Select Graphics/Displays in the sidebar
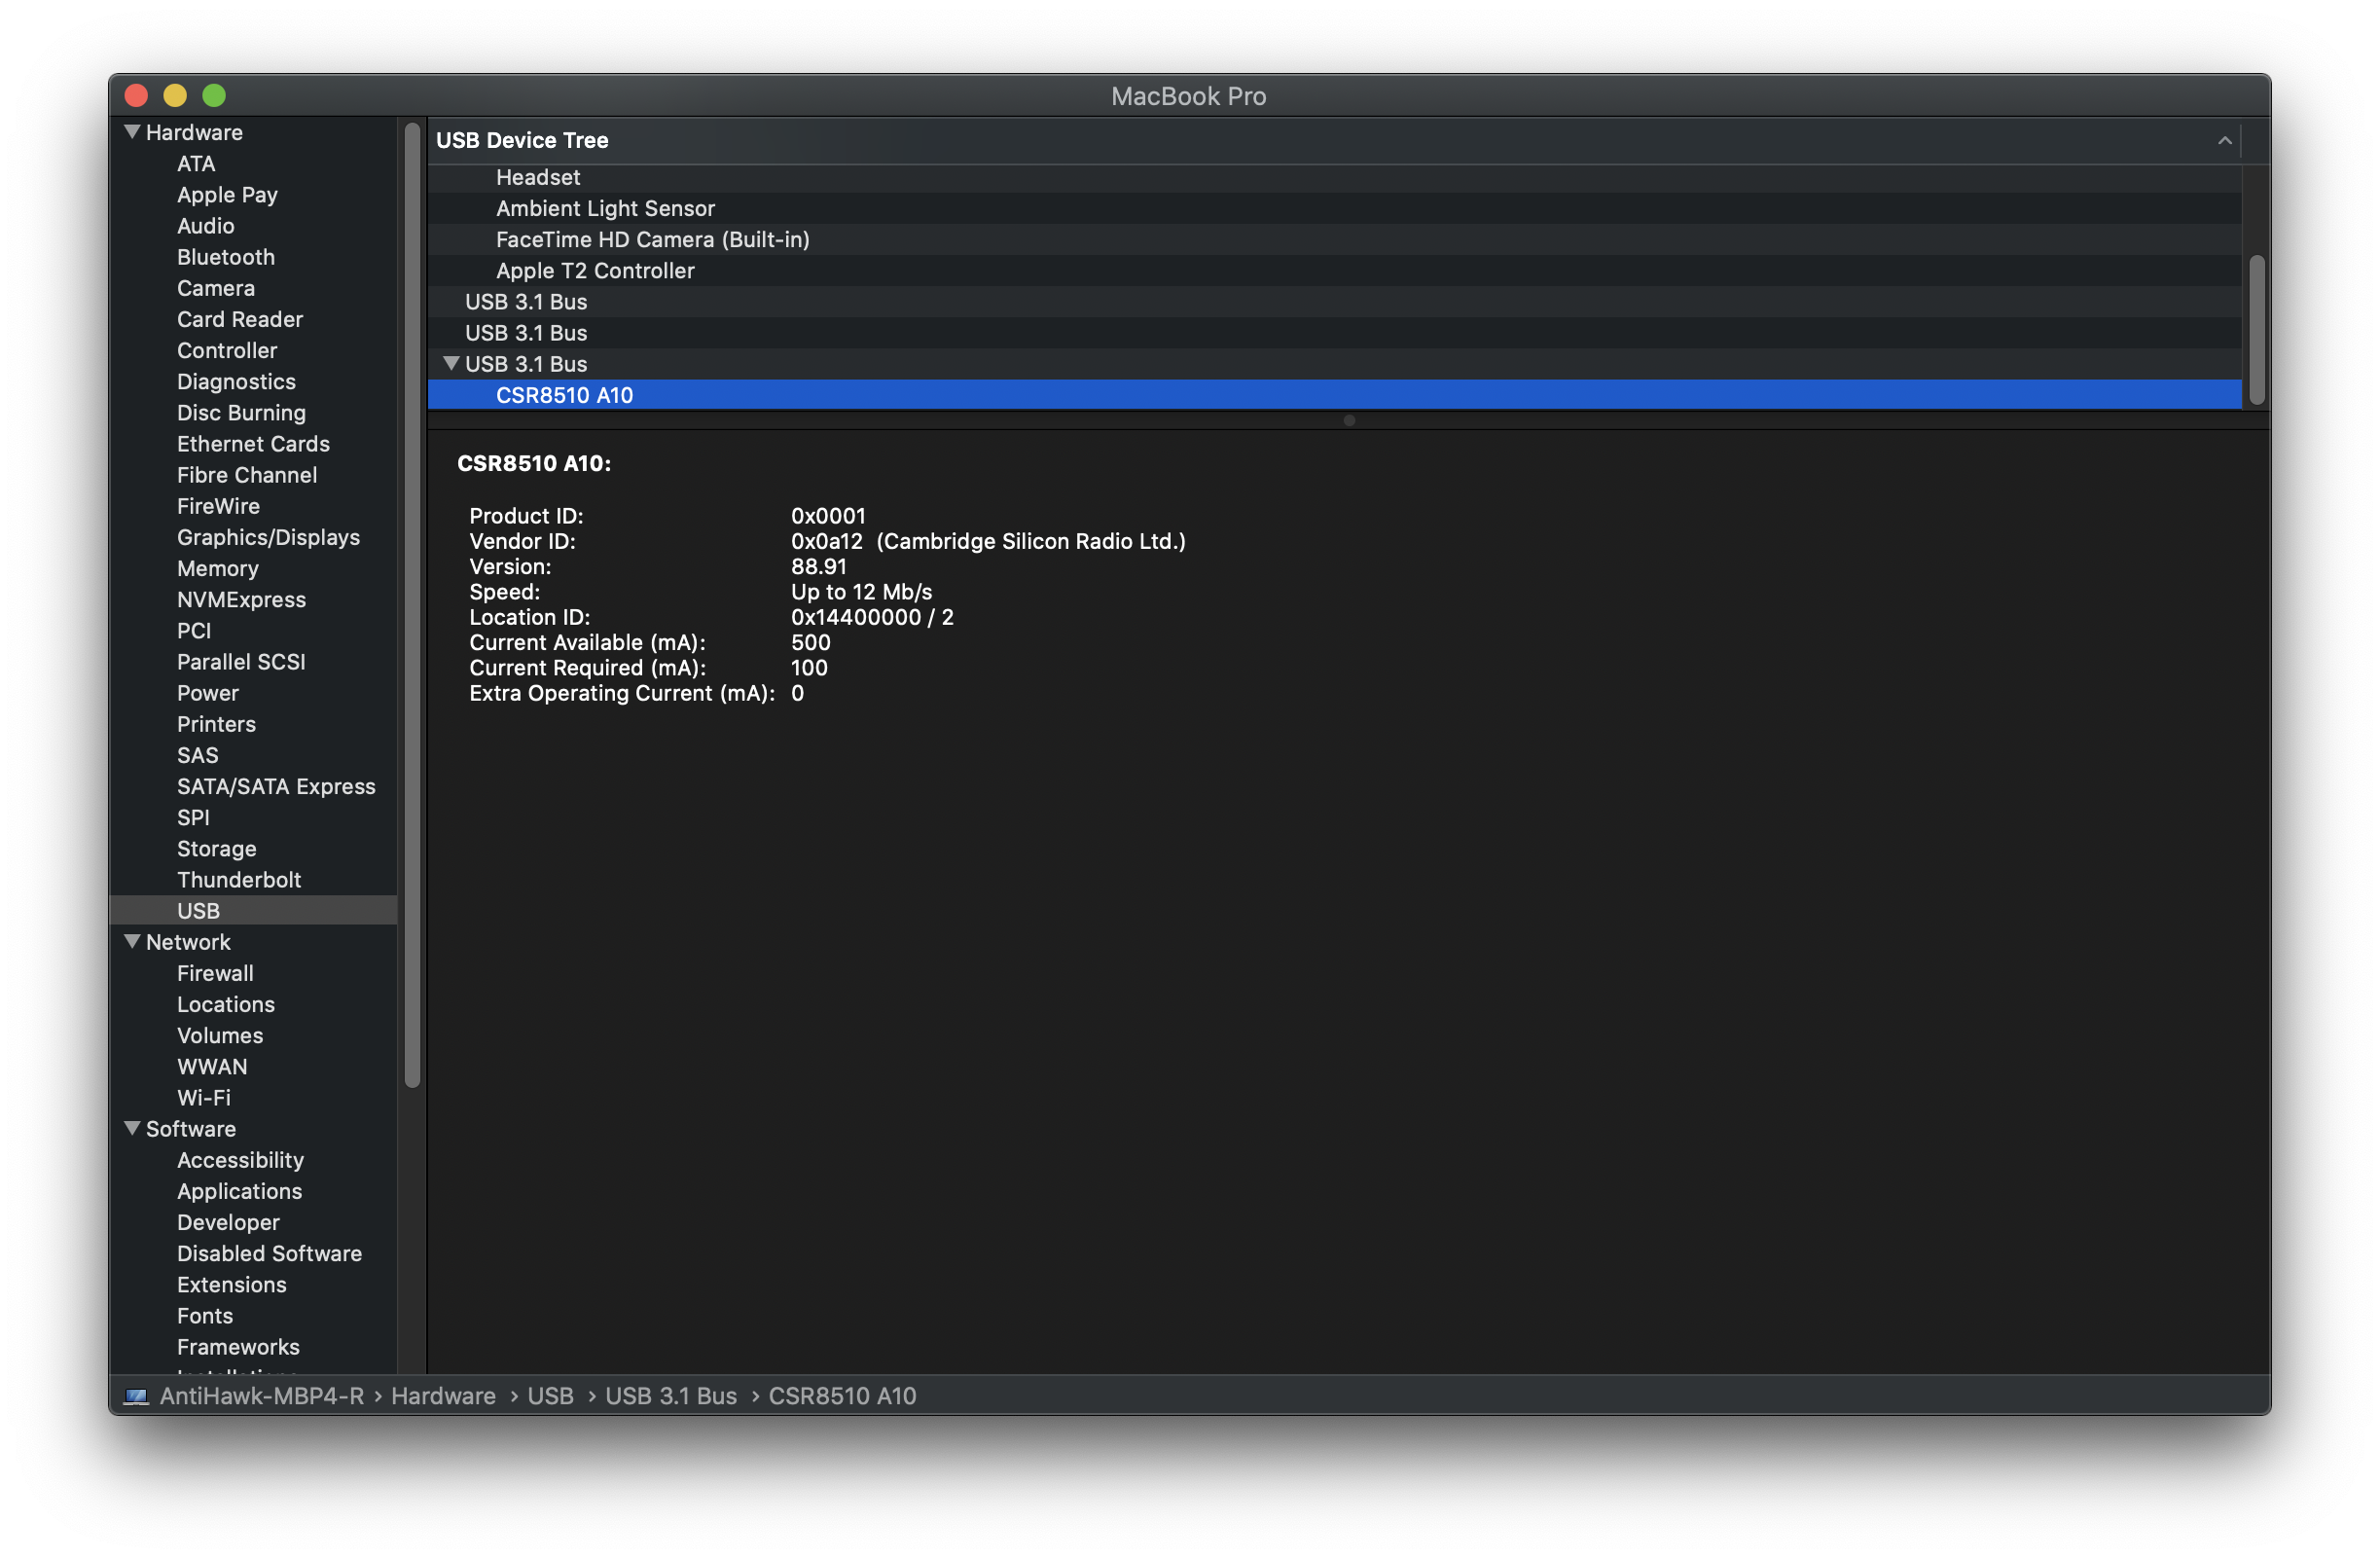Image resolution: width=2380 pixels, height=1559 pixels. [x=268, y=537]
